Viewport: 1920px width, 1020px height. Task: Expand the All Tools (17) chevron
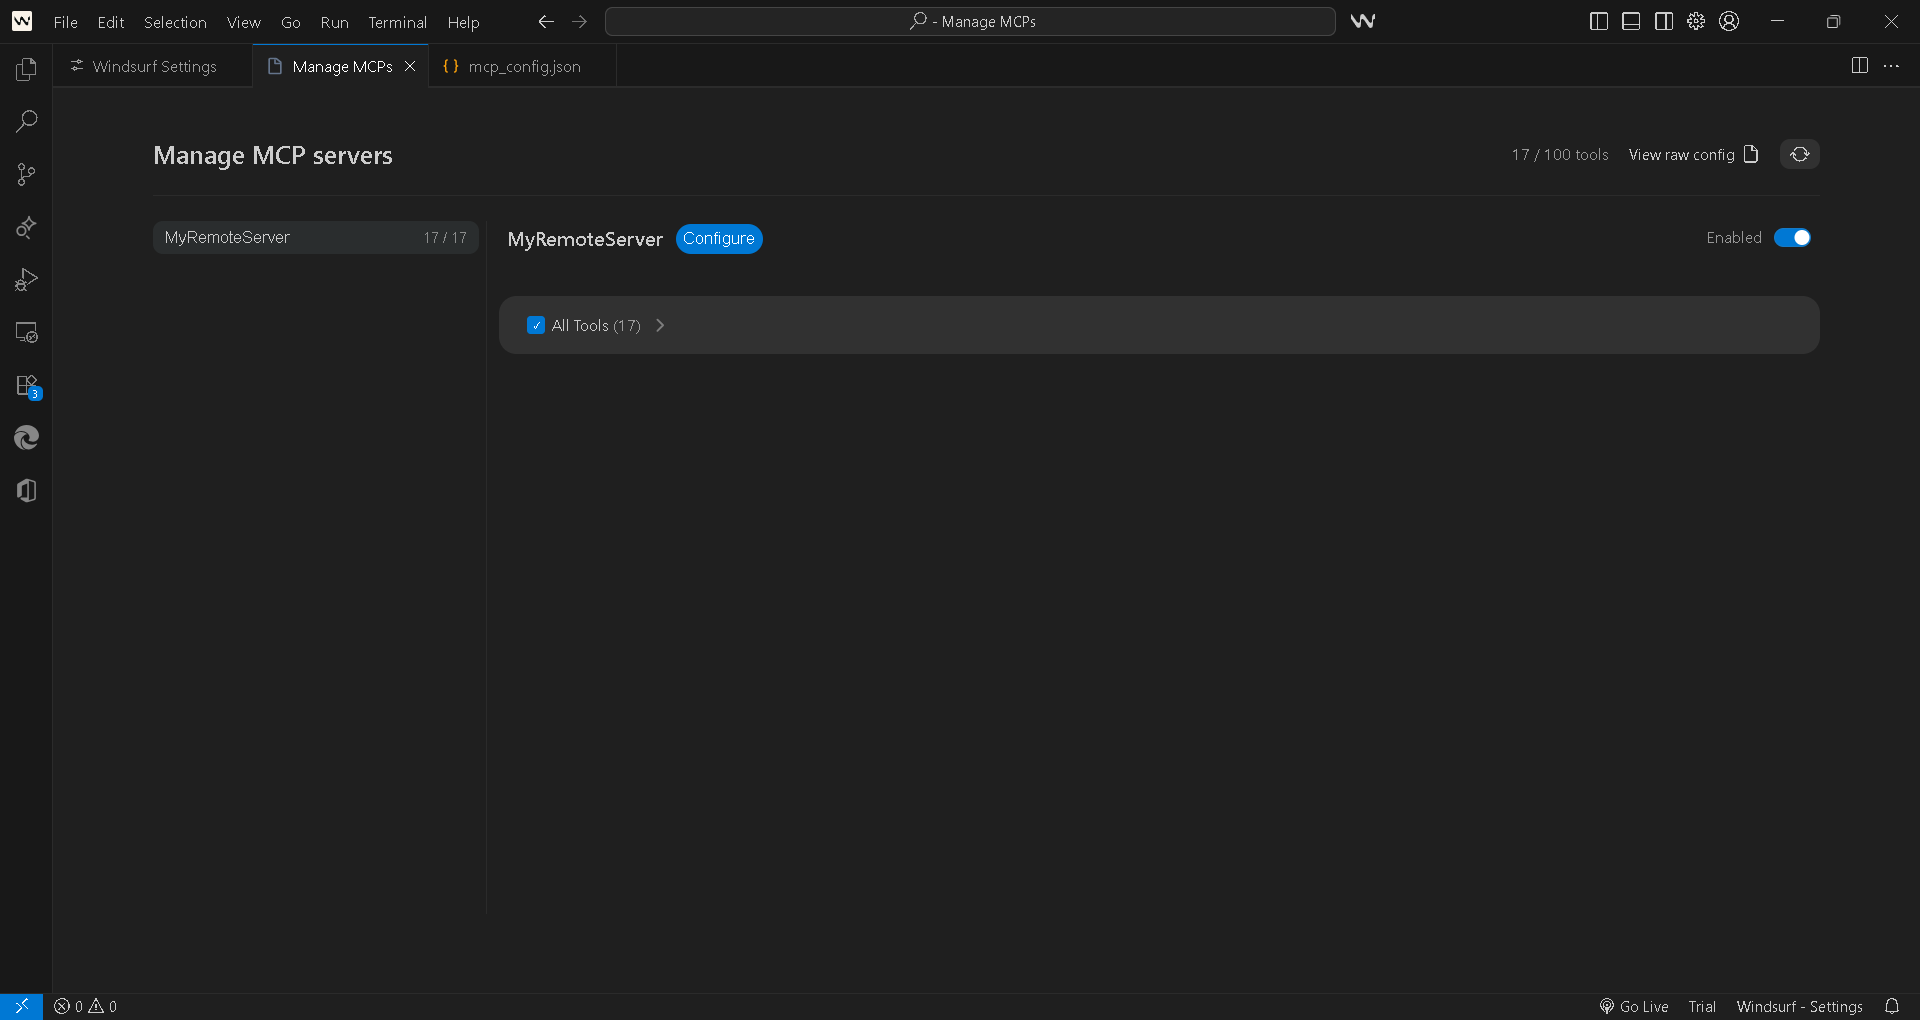pos(660,325)
